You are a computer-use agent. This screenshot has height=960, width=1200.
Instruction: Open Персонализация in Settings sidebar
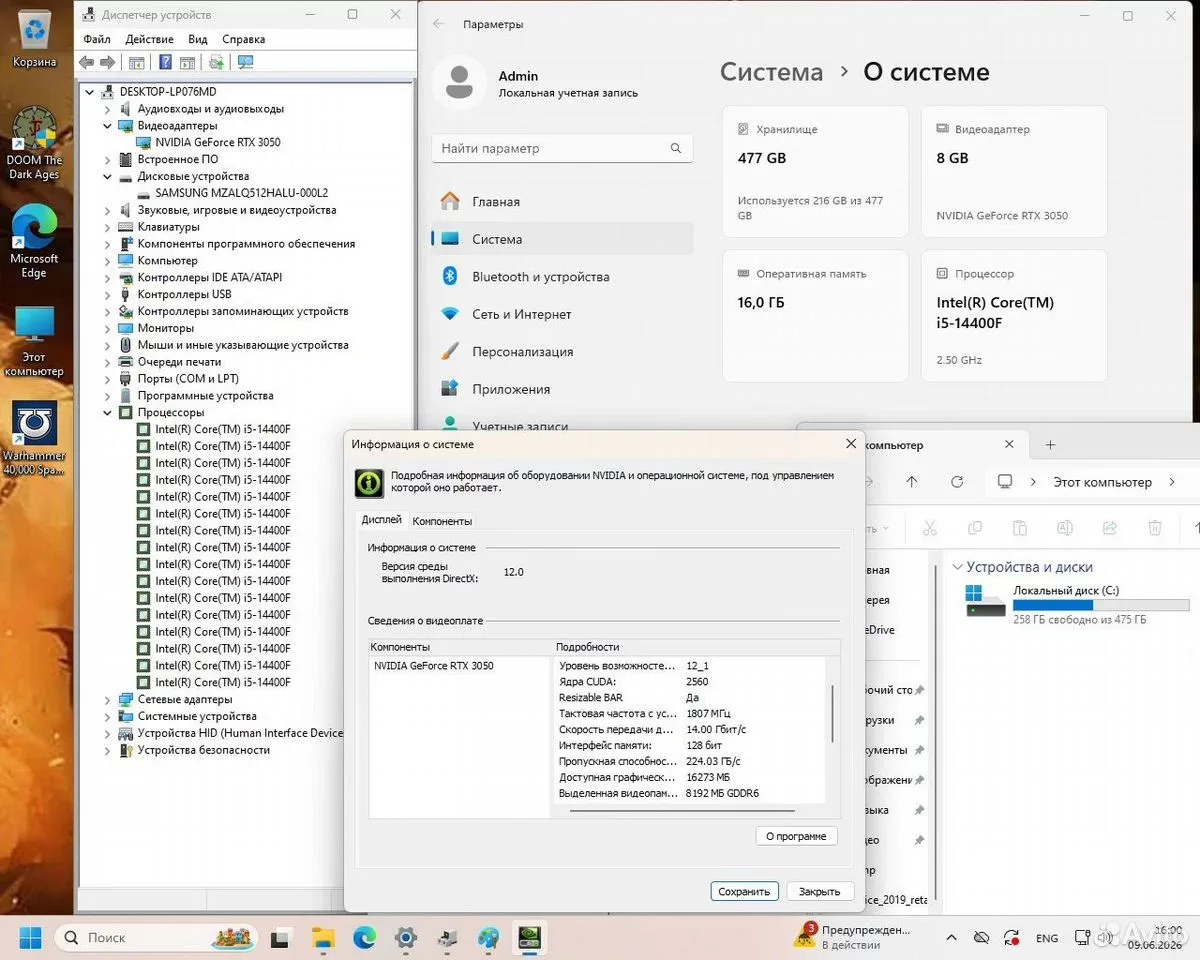pyautogui.click(x=562, y=351)
